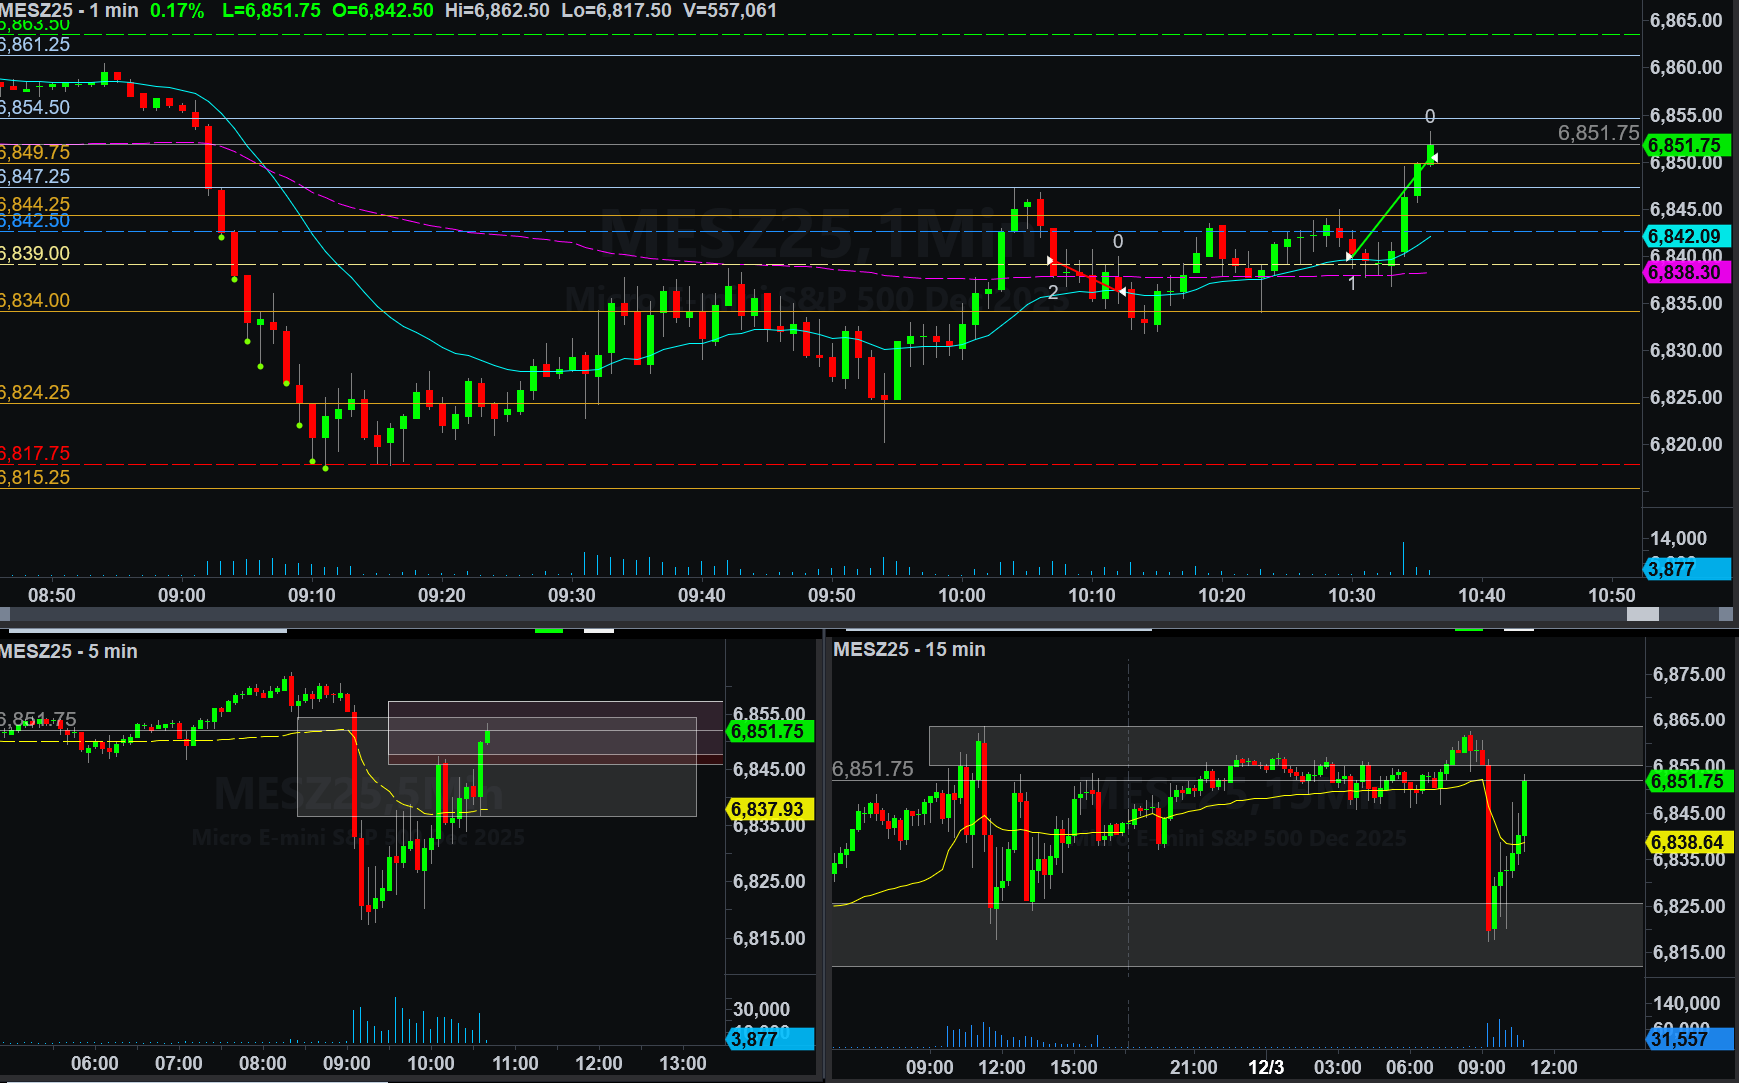This screenshot has height=1083, width=1739.
Task: Click the scrollbar's right end button
Action: 1727,614
